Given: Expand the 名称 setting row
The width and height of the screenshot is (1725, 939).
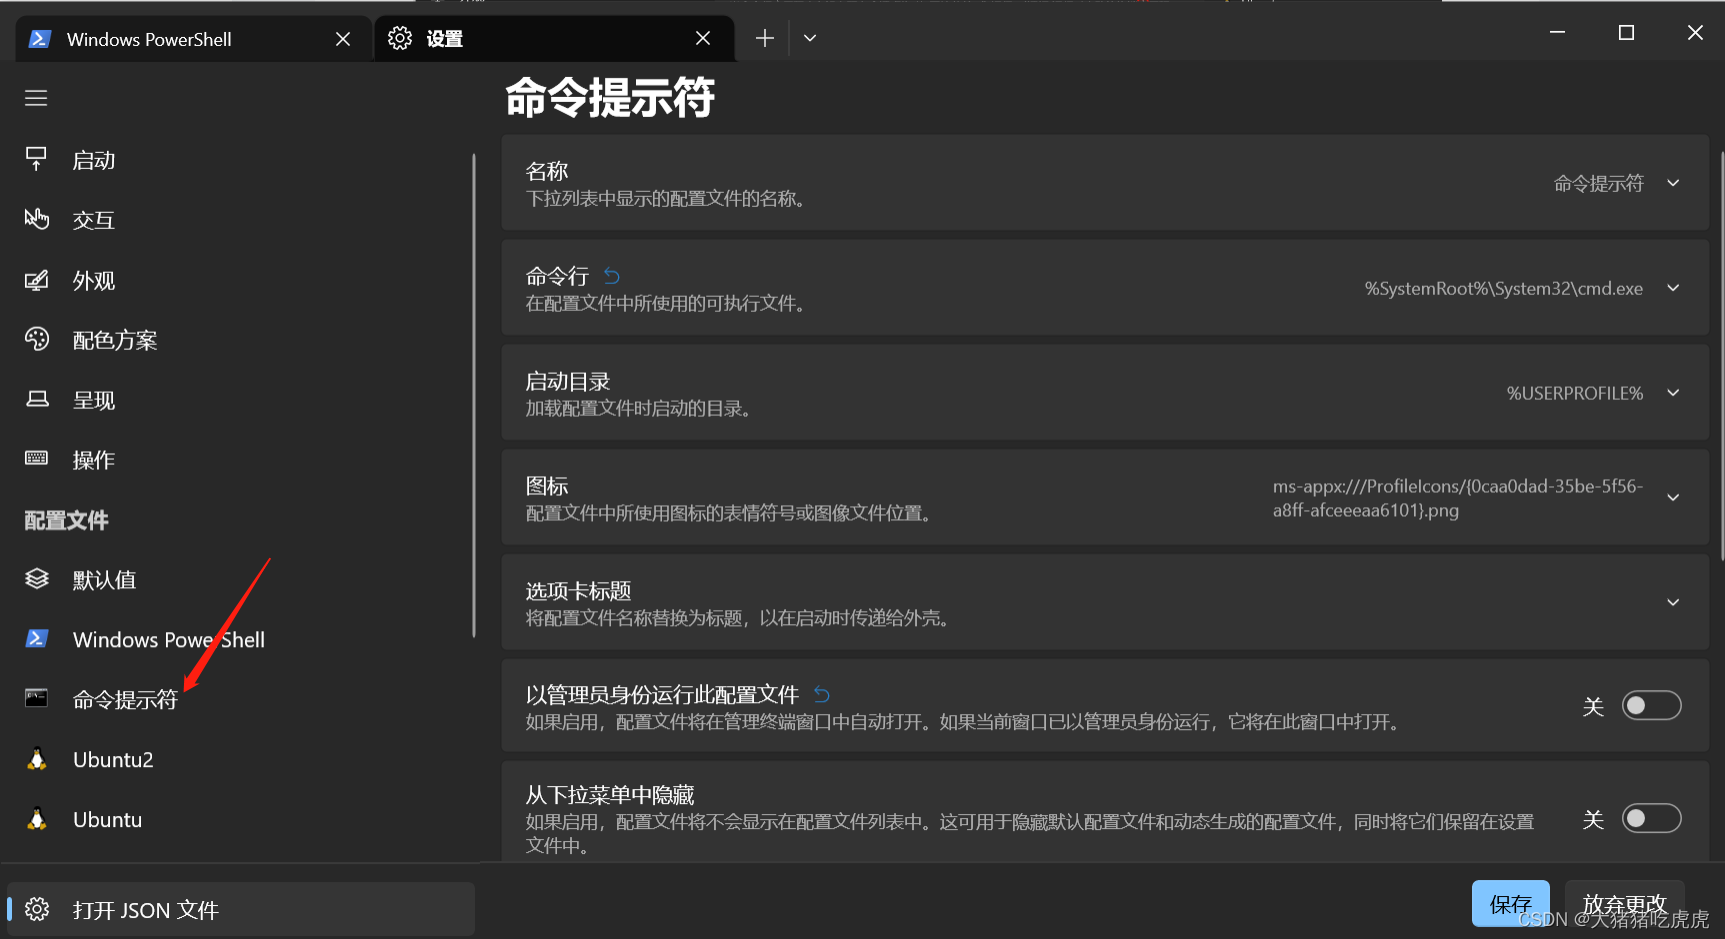Looking at the screenshot, I should [x=1105, y=183].
